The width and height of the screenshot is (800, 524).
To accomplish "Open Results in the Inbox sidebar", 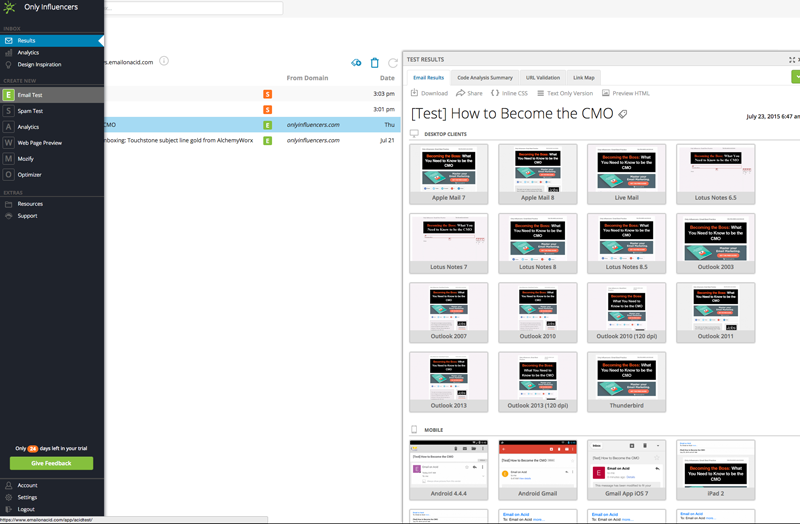I will pos(52,40).
